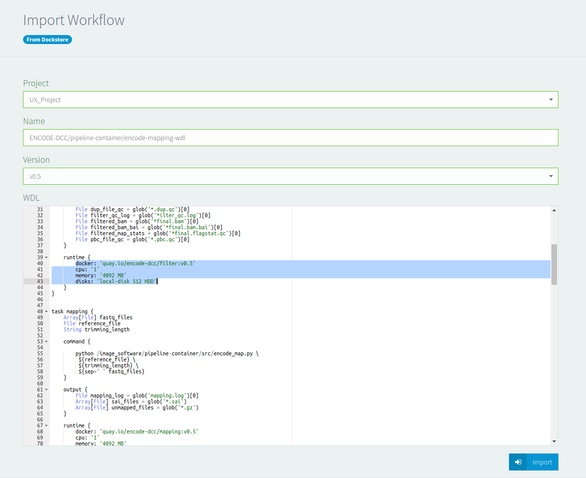Click the 'runtime {' line 67

(x=77, y=426)
